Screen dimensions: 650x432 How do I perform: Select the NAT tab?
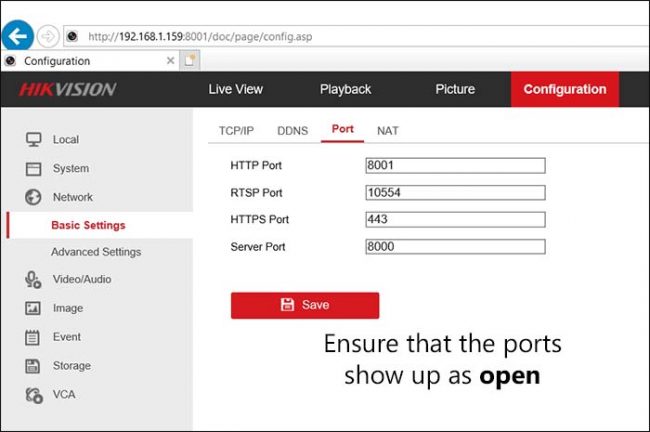tap(387, 131)
